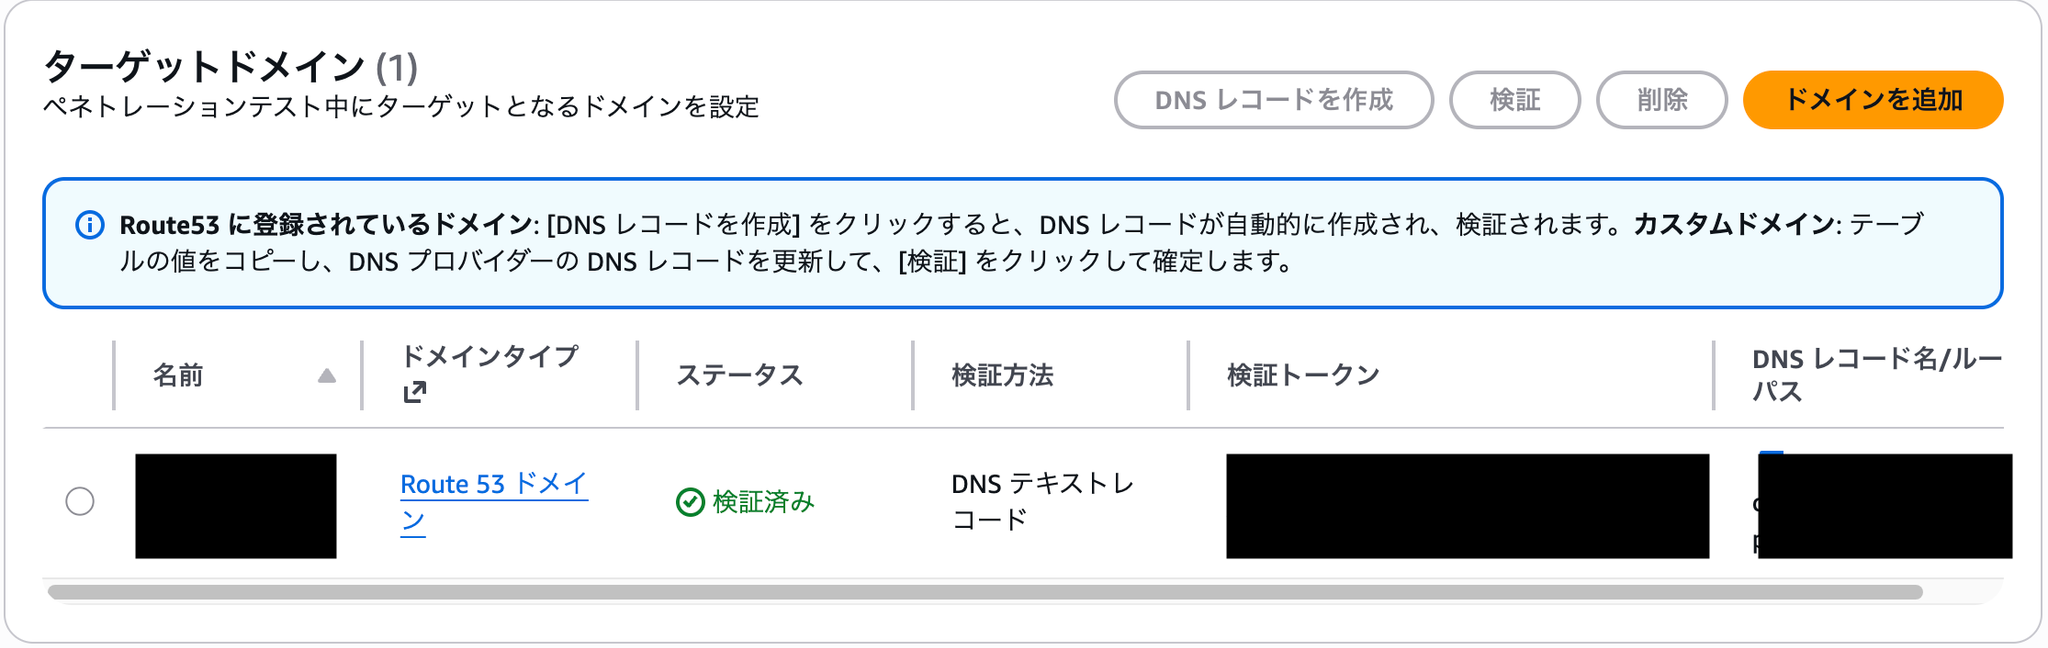Viewport: 2048px width, 648px height.
Task: Click the 検証方法 column header
Action: [1002, 376]
